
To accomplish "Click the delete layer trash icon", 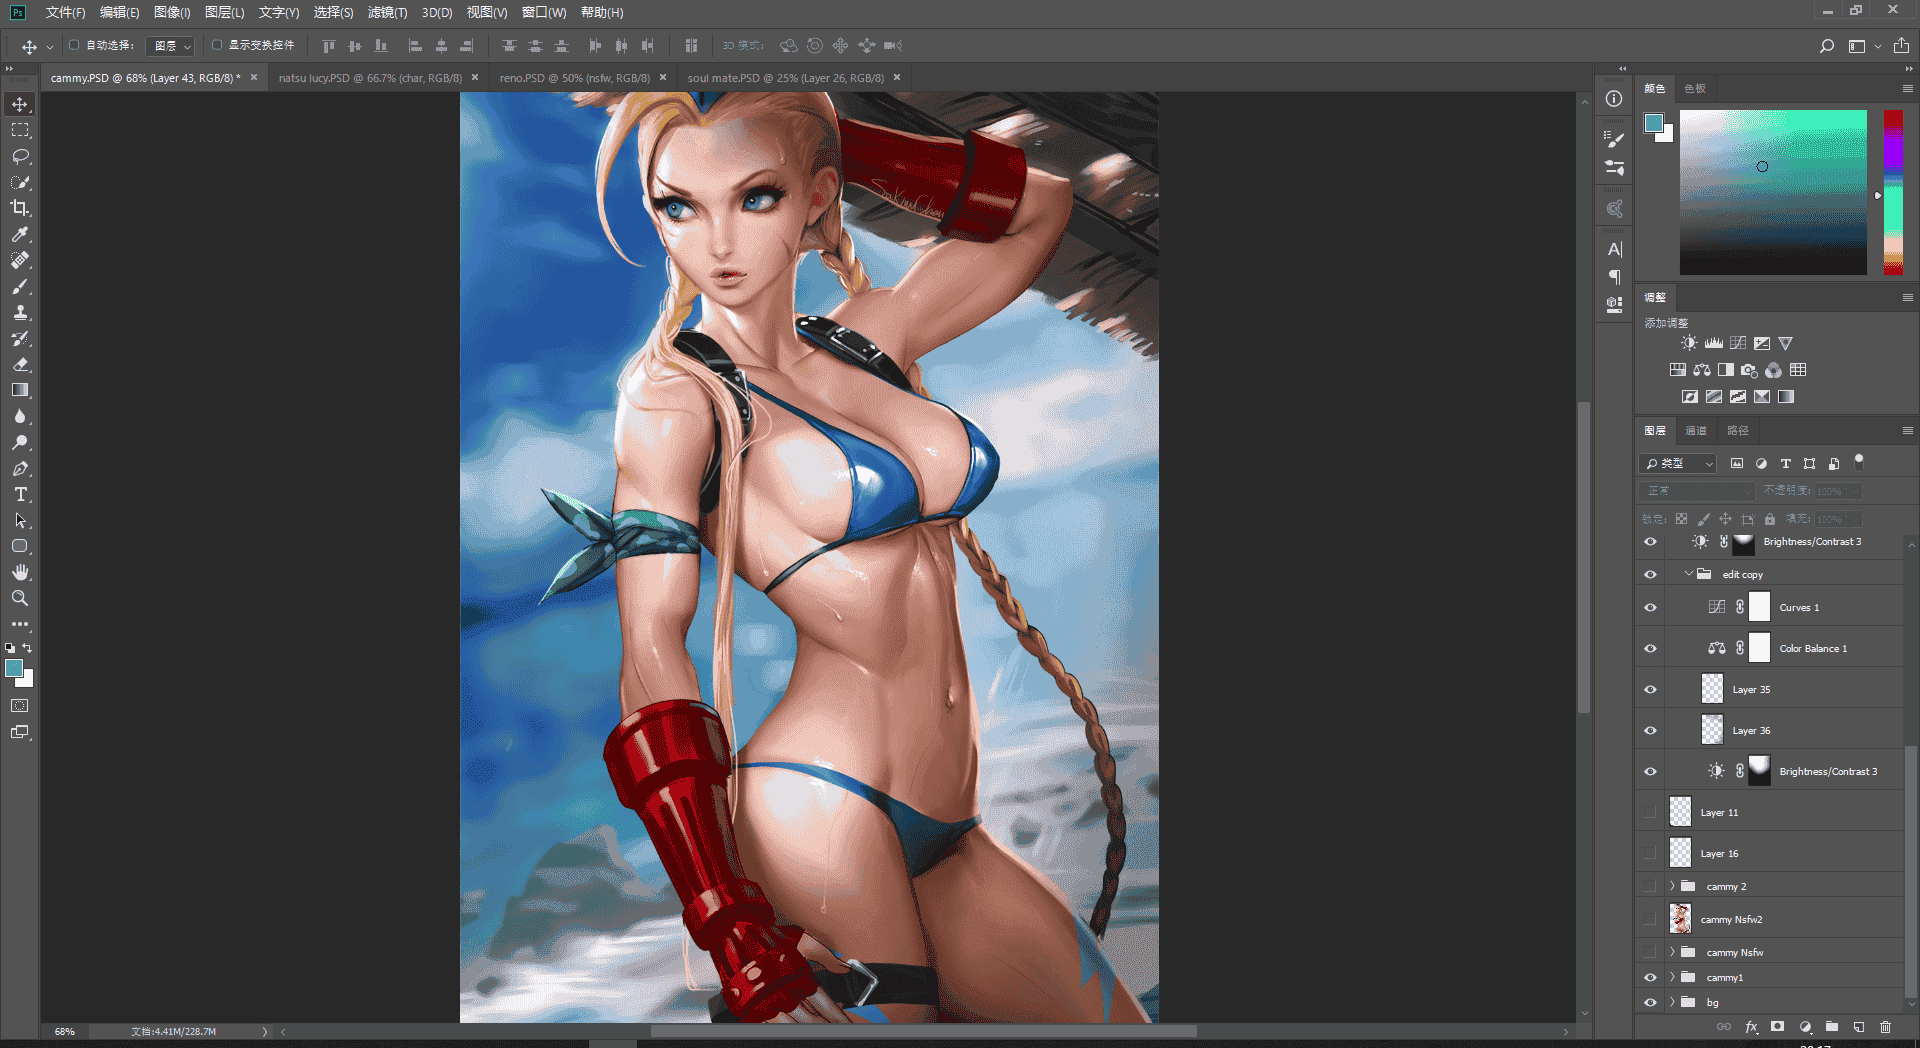I will coord(1886,1027).
